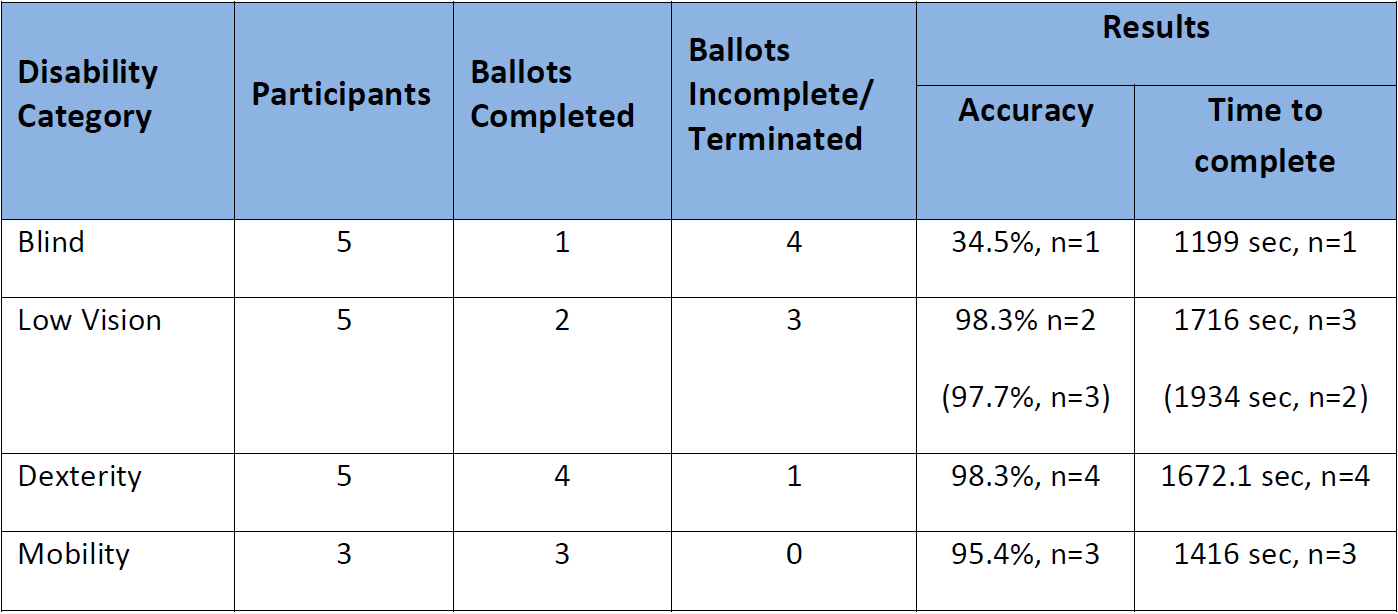The height and width of the screenshot is (614, 1398).
Task: Select the Ballots Incomplete/Terminated header
Action: pyautogui.click(x=793, y=110)
